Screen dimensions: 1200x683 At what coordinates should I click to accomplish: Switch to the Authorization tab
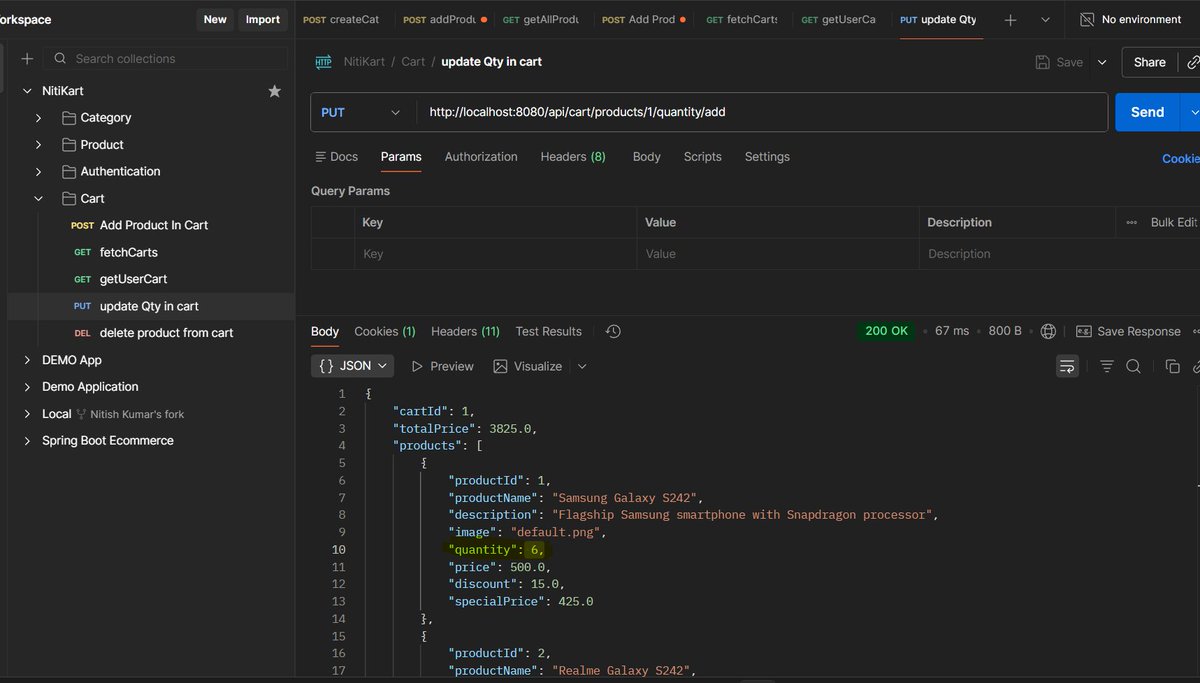click(x=481, y=157)
